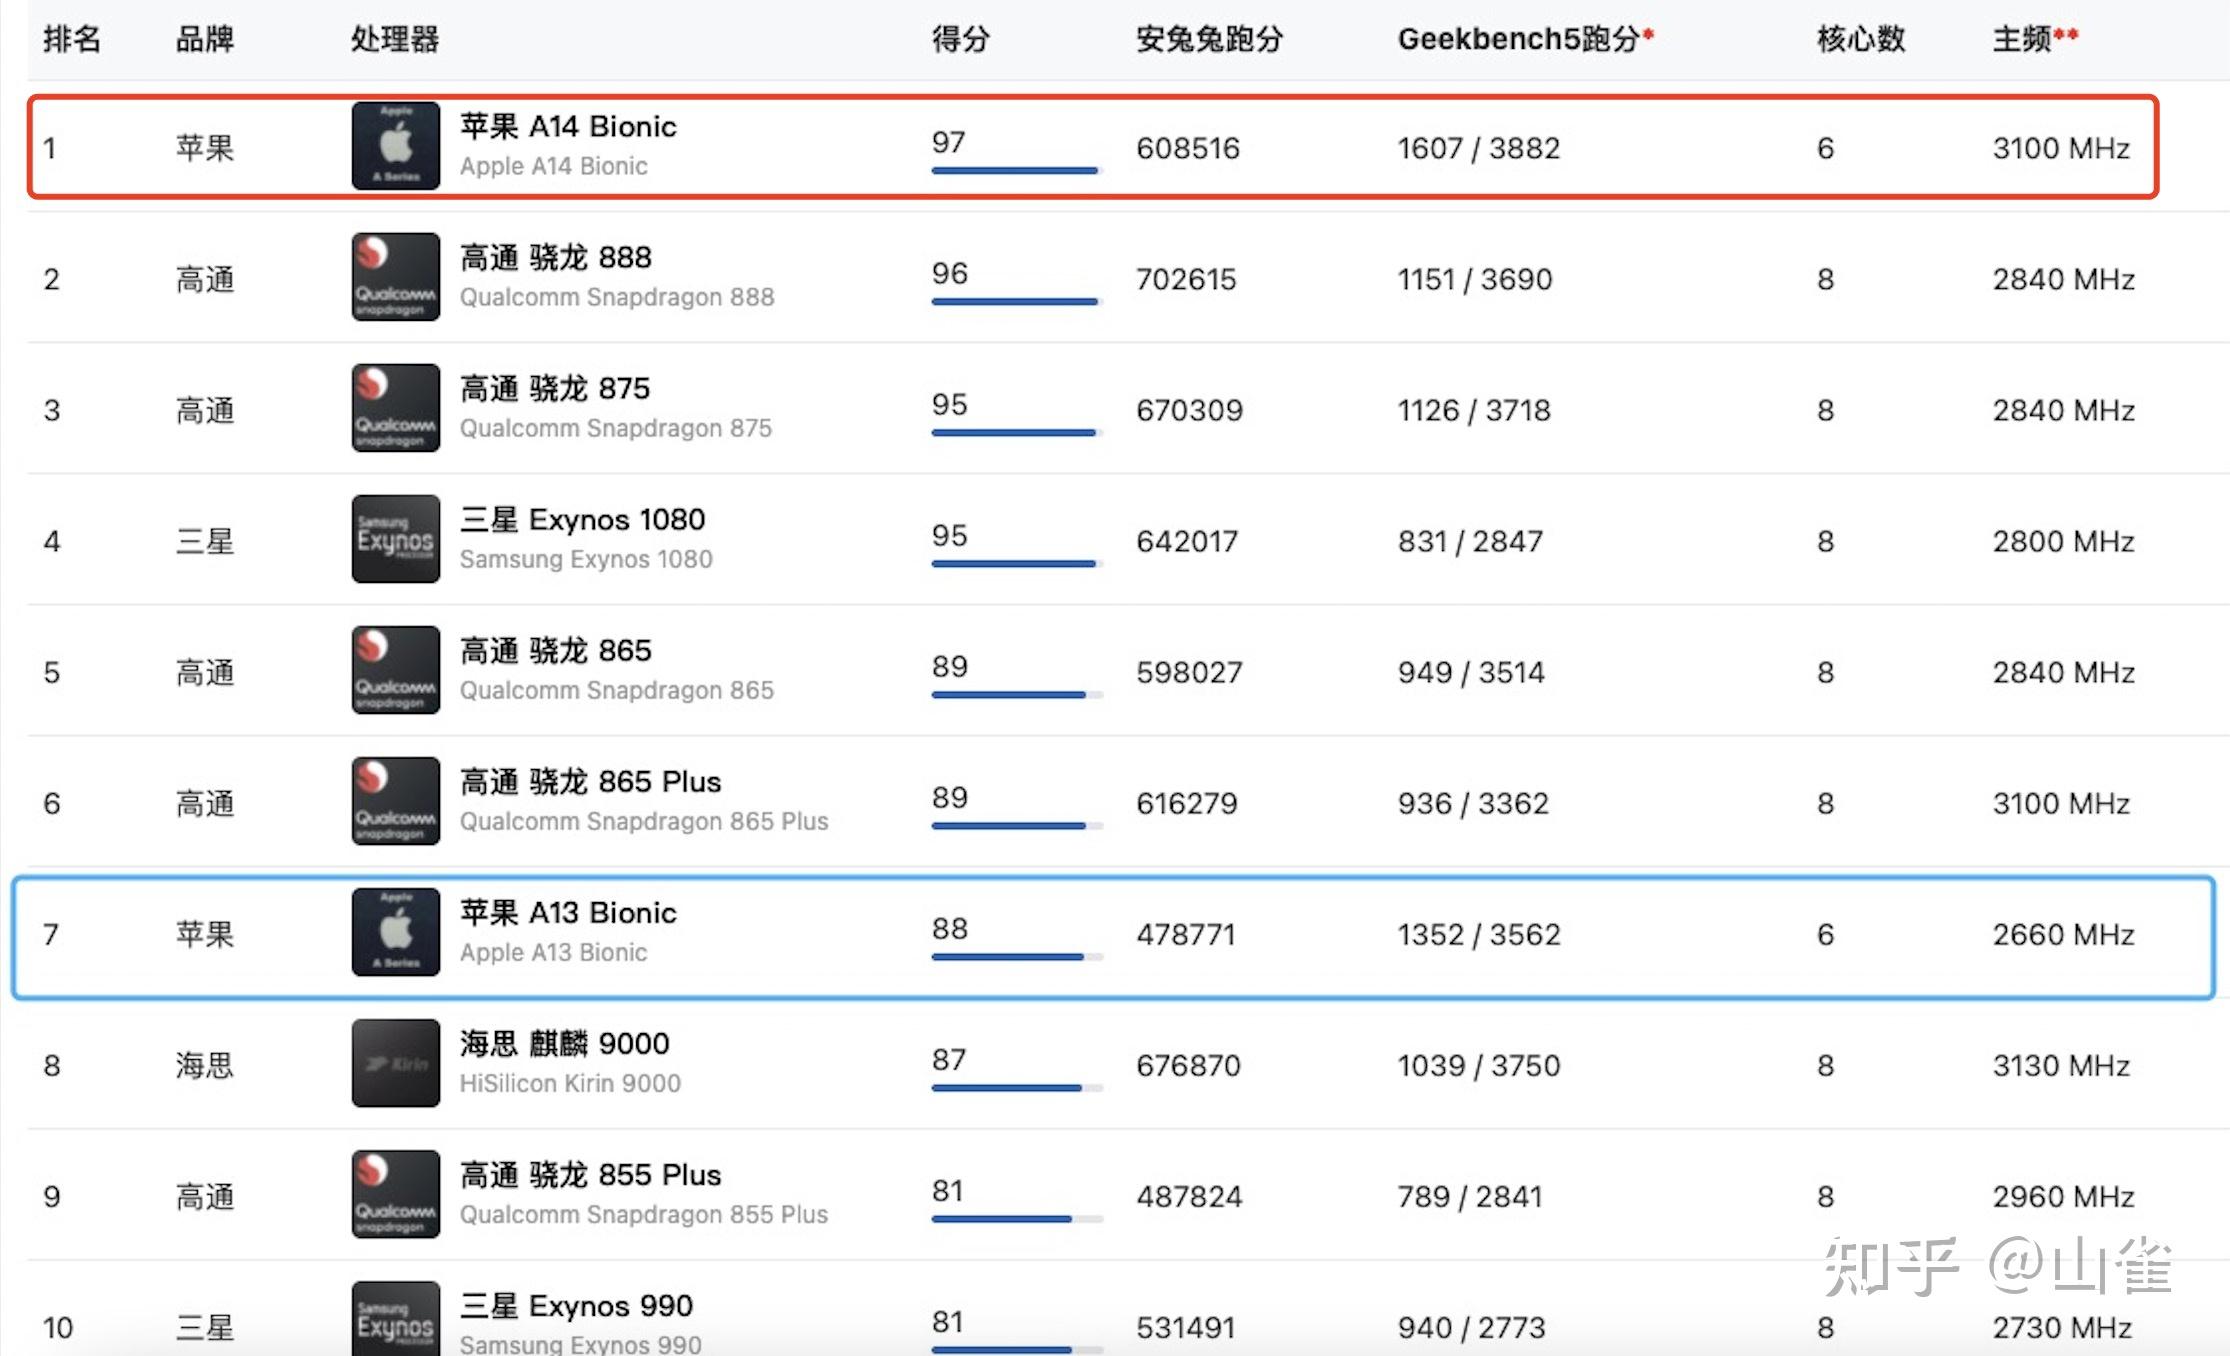Viewport: 2230px width, 1356px height.
Task: Click AnTuTu score 702615
Action: tap(1186, 279)
